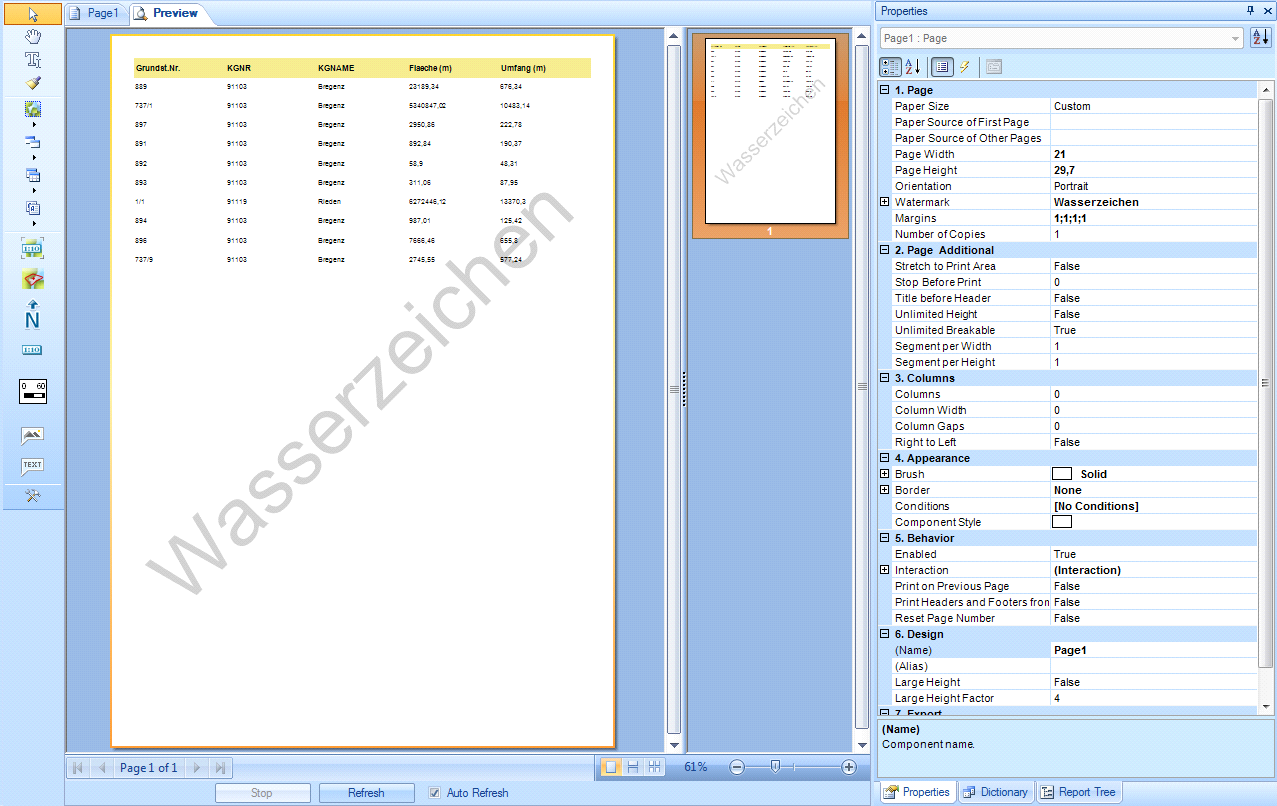The image size is (1277, 806).
Task: Enable single page view mode
Action: tap(609, 767)
